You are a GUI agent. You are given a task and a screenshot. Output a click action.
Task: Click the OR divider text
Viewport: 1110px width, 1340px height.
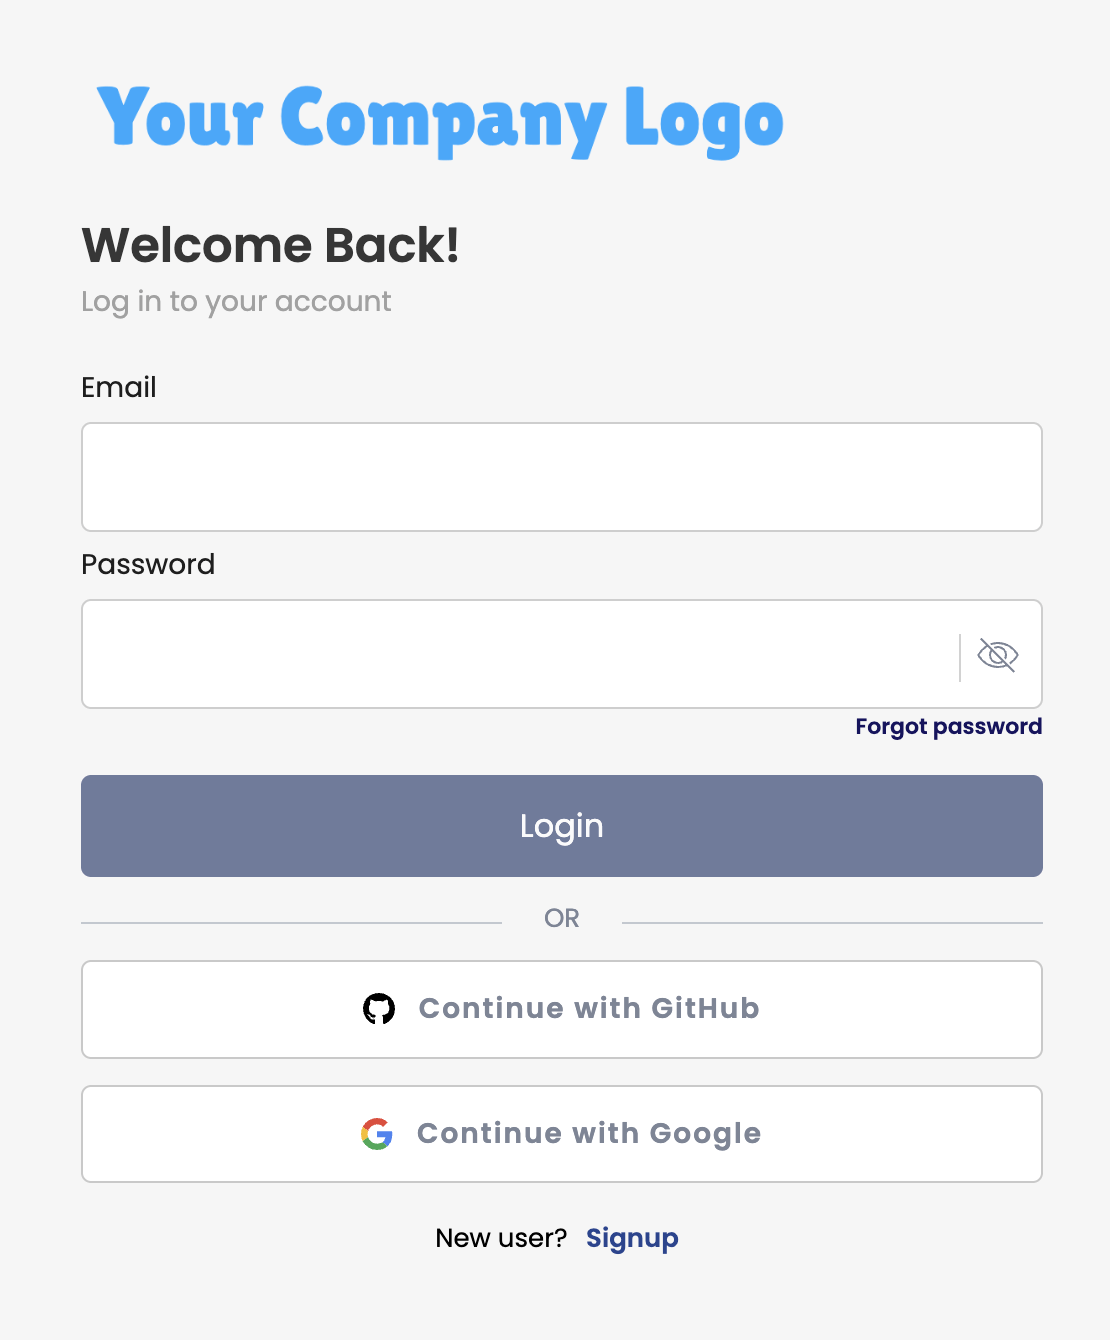point(562,917)
